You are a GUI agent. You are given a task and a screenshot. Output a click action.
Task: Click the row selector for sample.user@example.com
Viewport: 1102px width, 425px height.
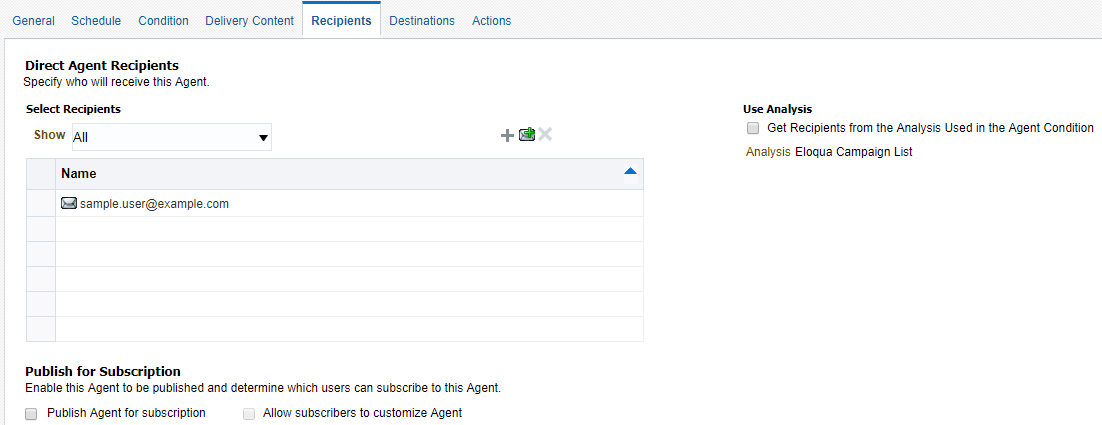(x=41, y=204)
